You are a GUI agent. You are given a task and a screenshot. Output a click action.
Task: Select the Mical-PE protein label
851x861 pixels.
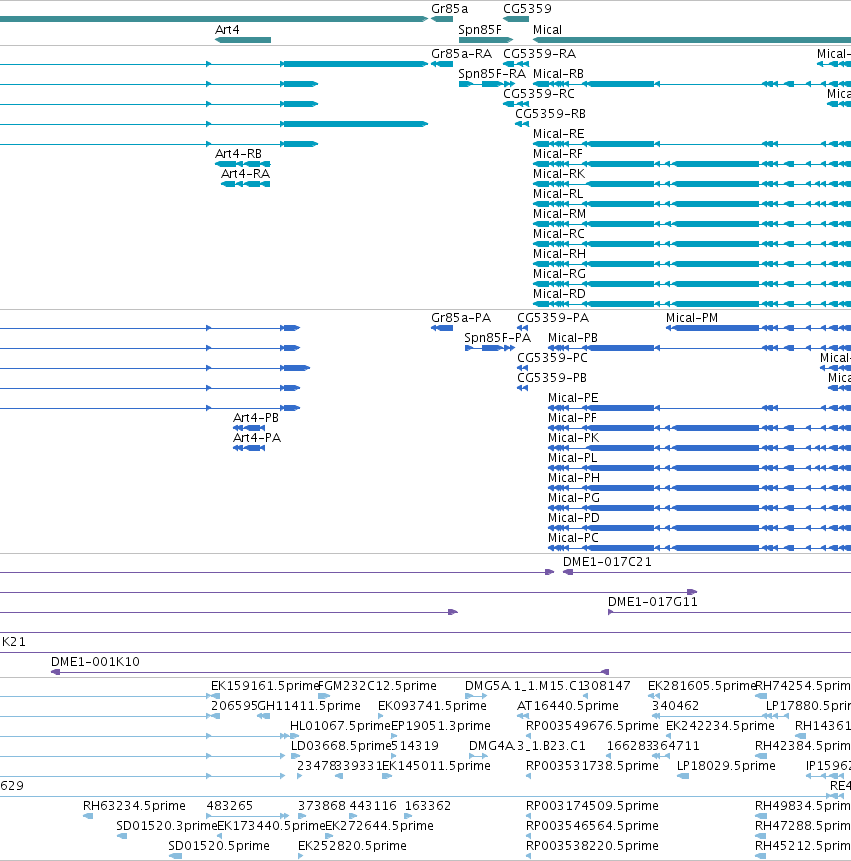point(573,398)
